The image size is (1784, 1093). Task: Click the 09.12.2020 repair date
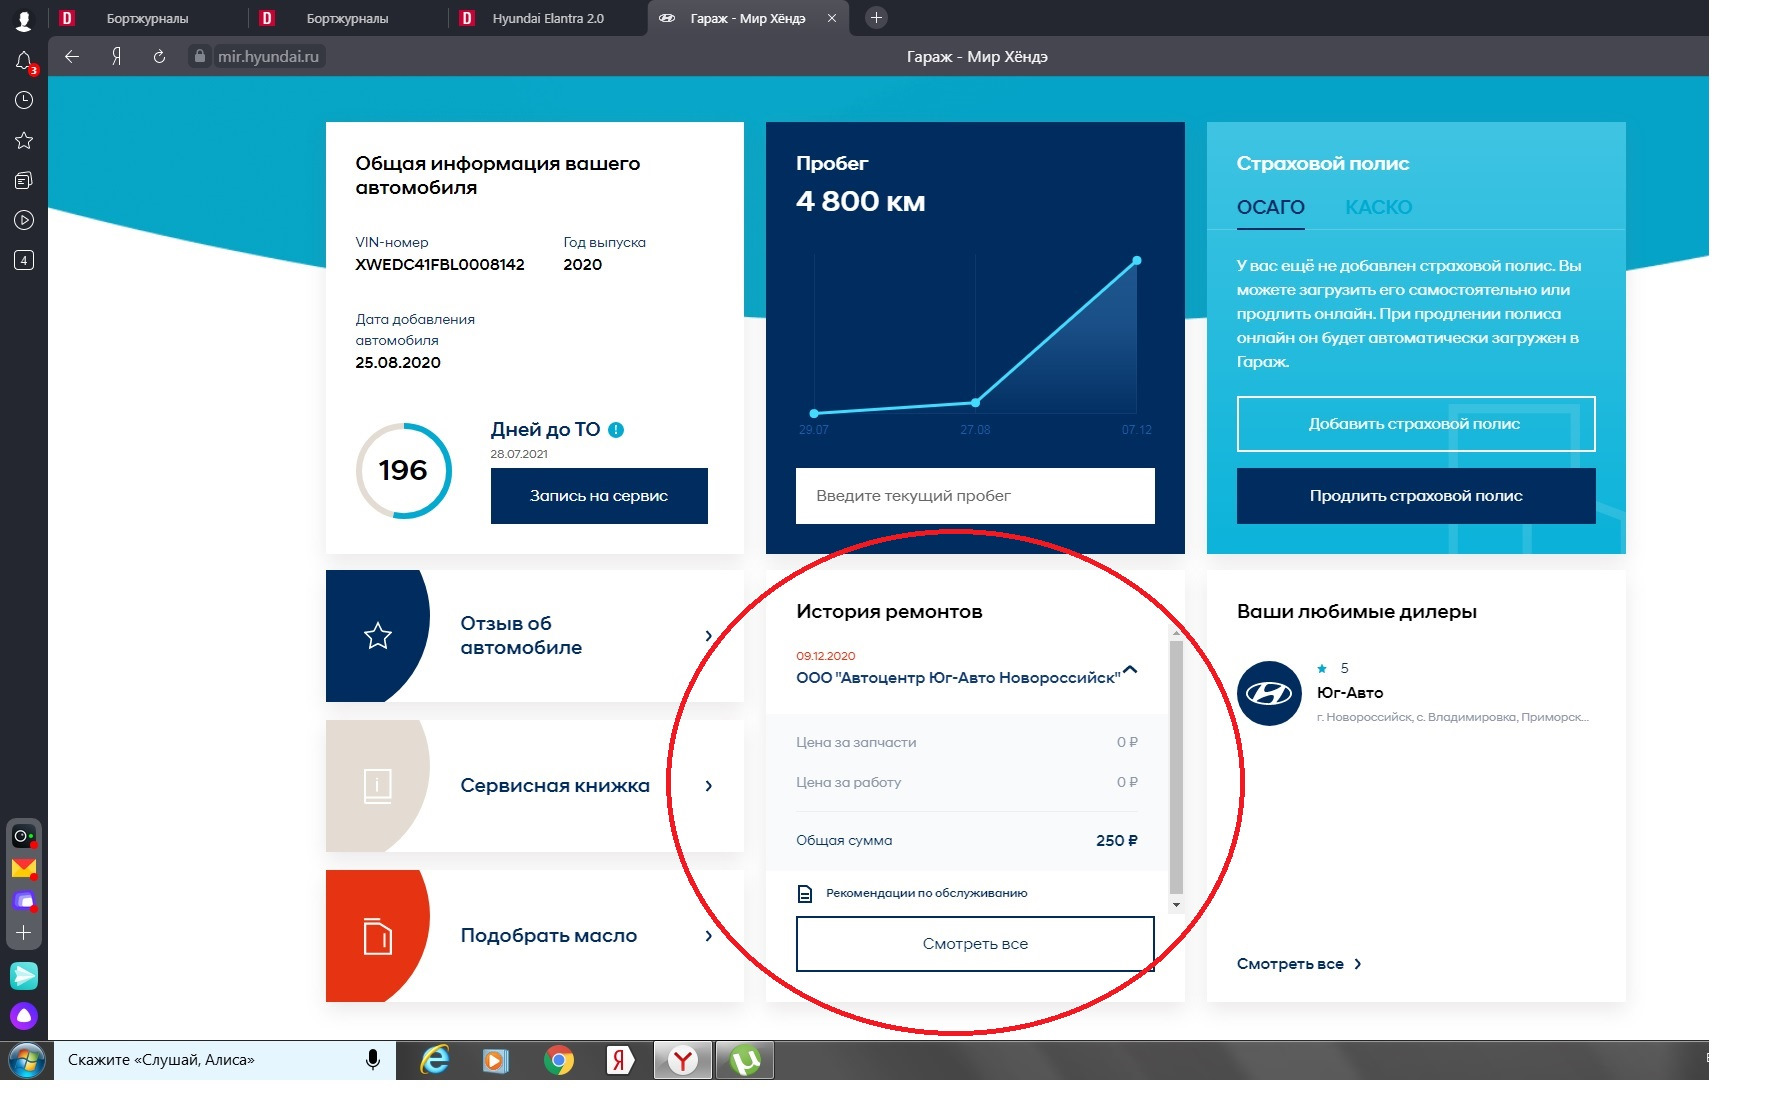[x=826, y=656]
